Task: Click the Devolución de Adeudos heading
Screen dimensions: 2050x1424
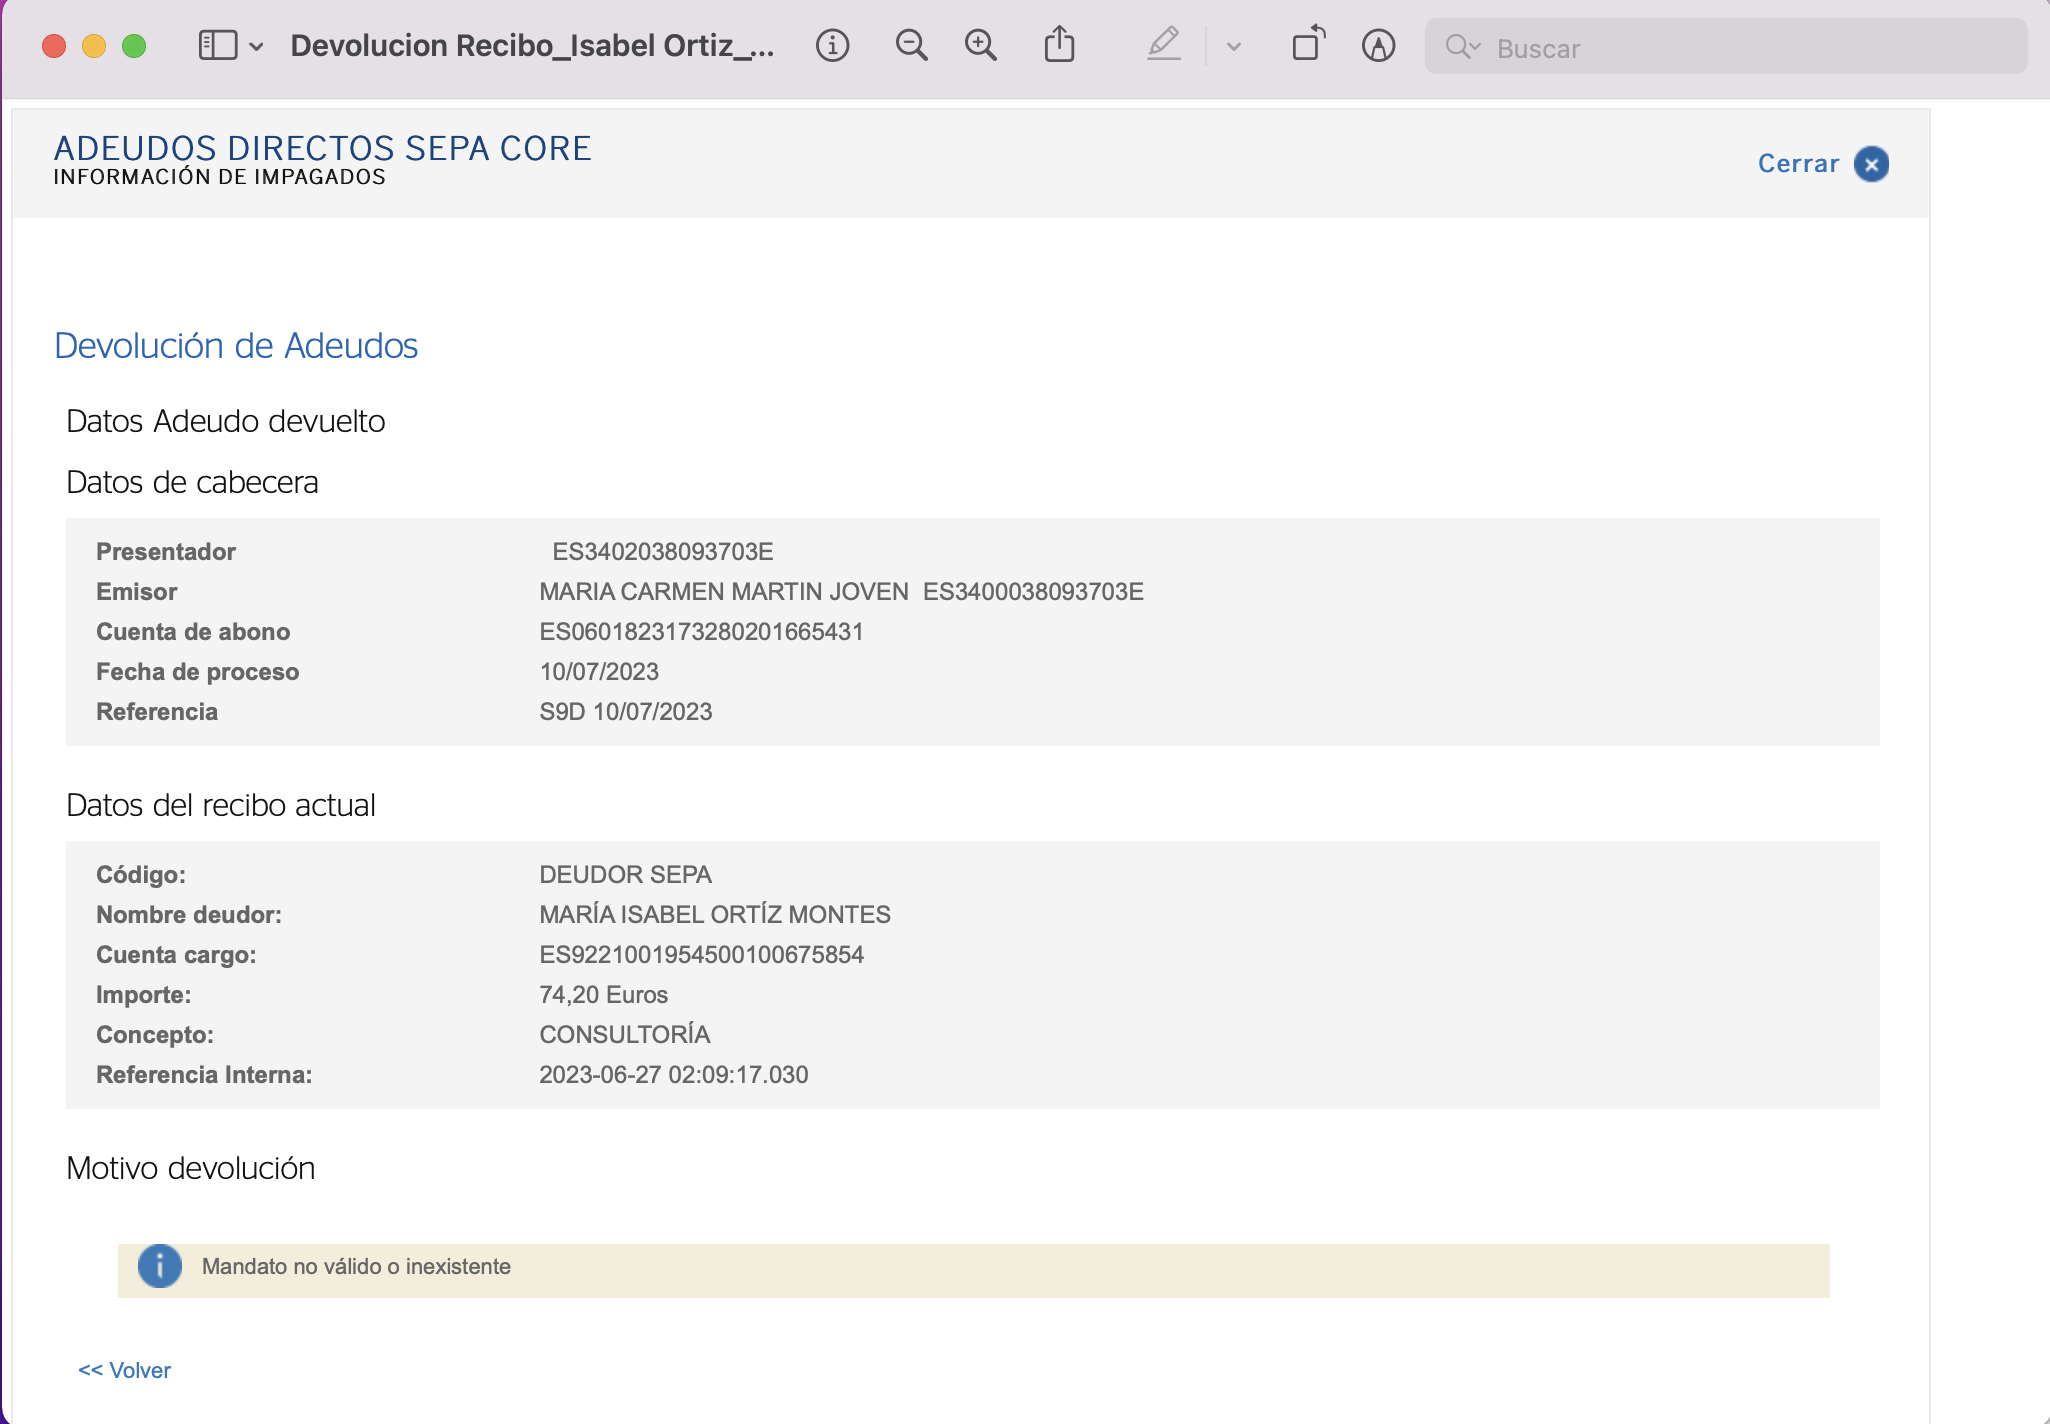Action: [x=236, y=346]
